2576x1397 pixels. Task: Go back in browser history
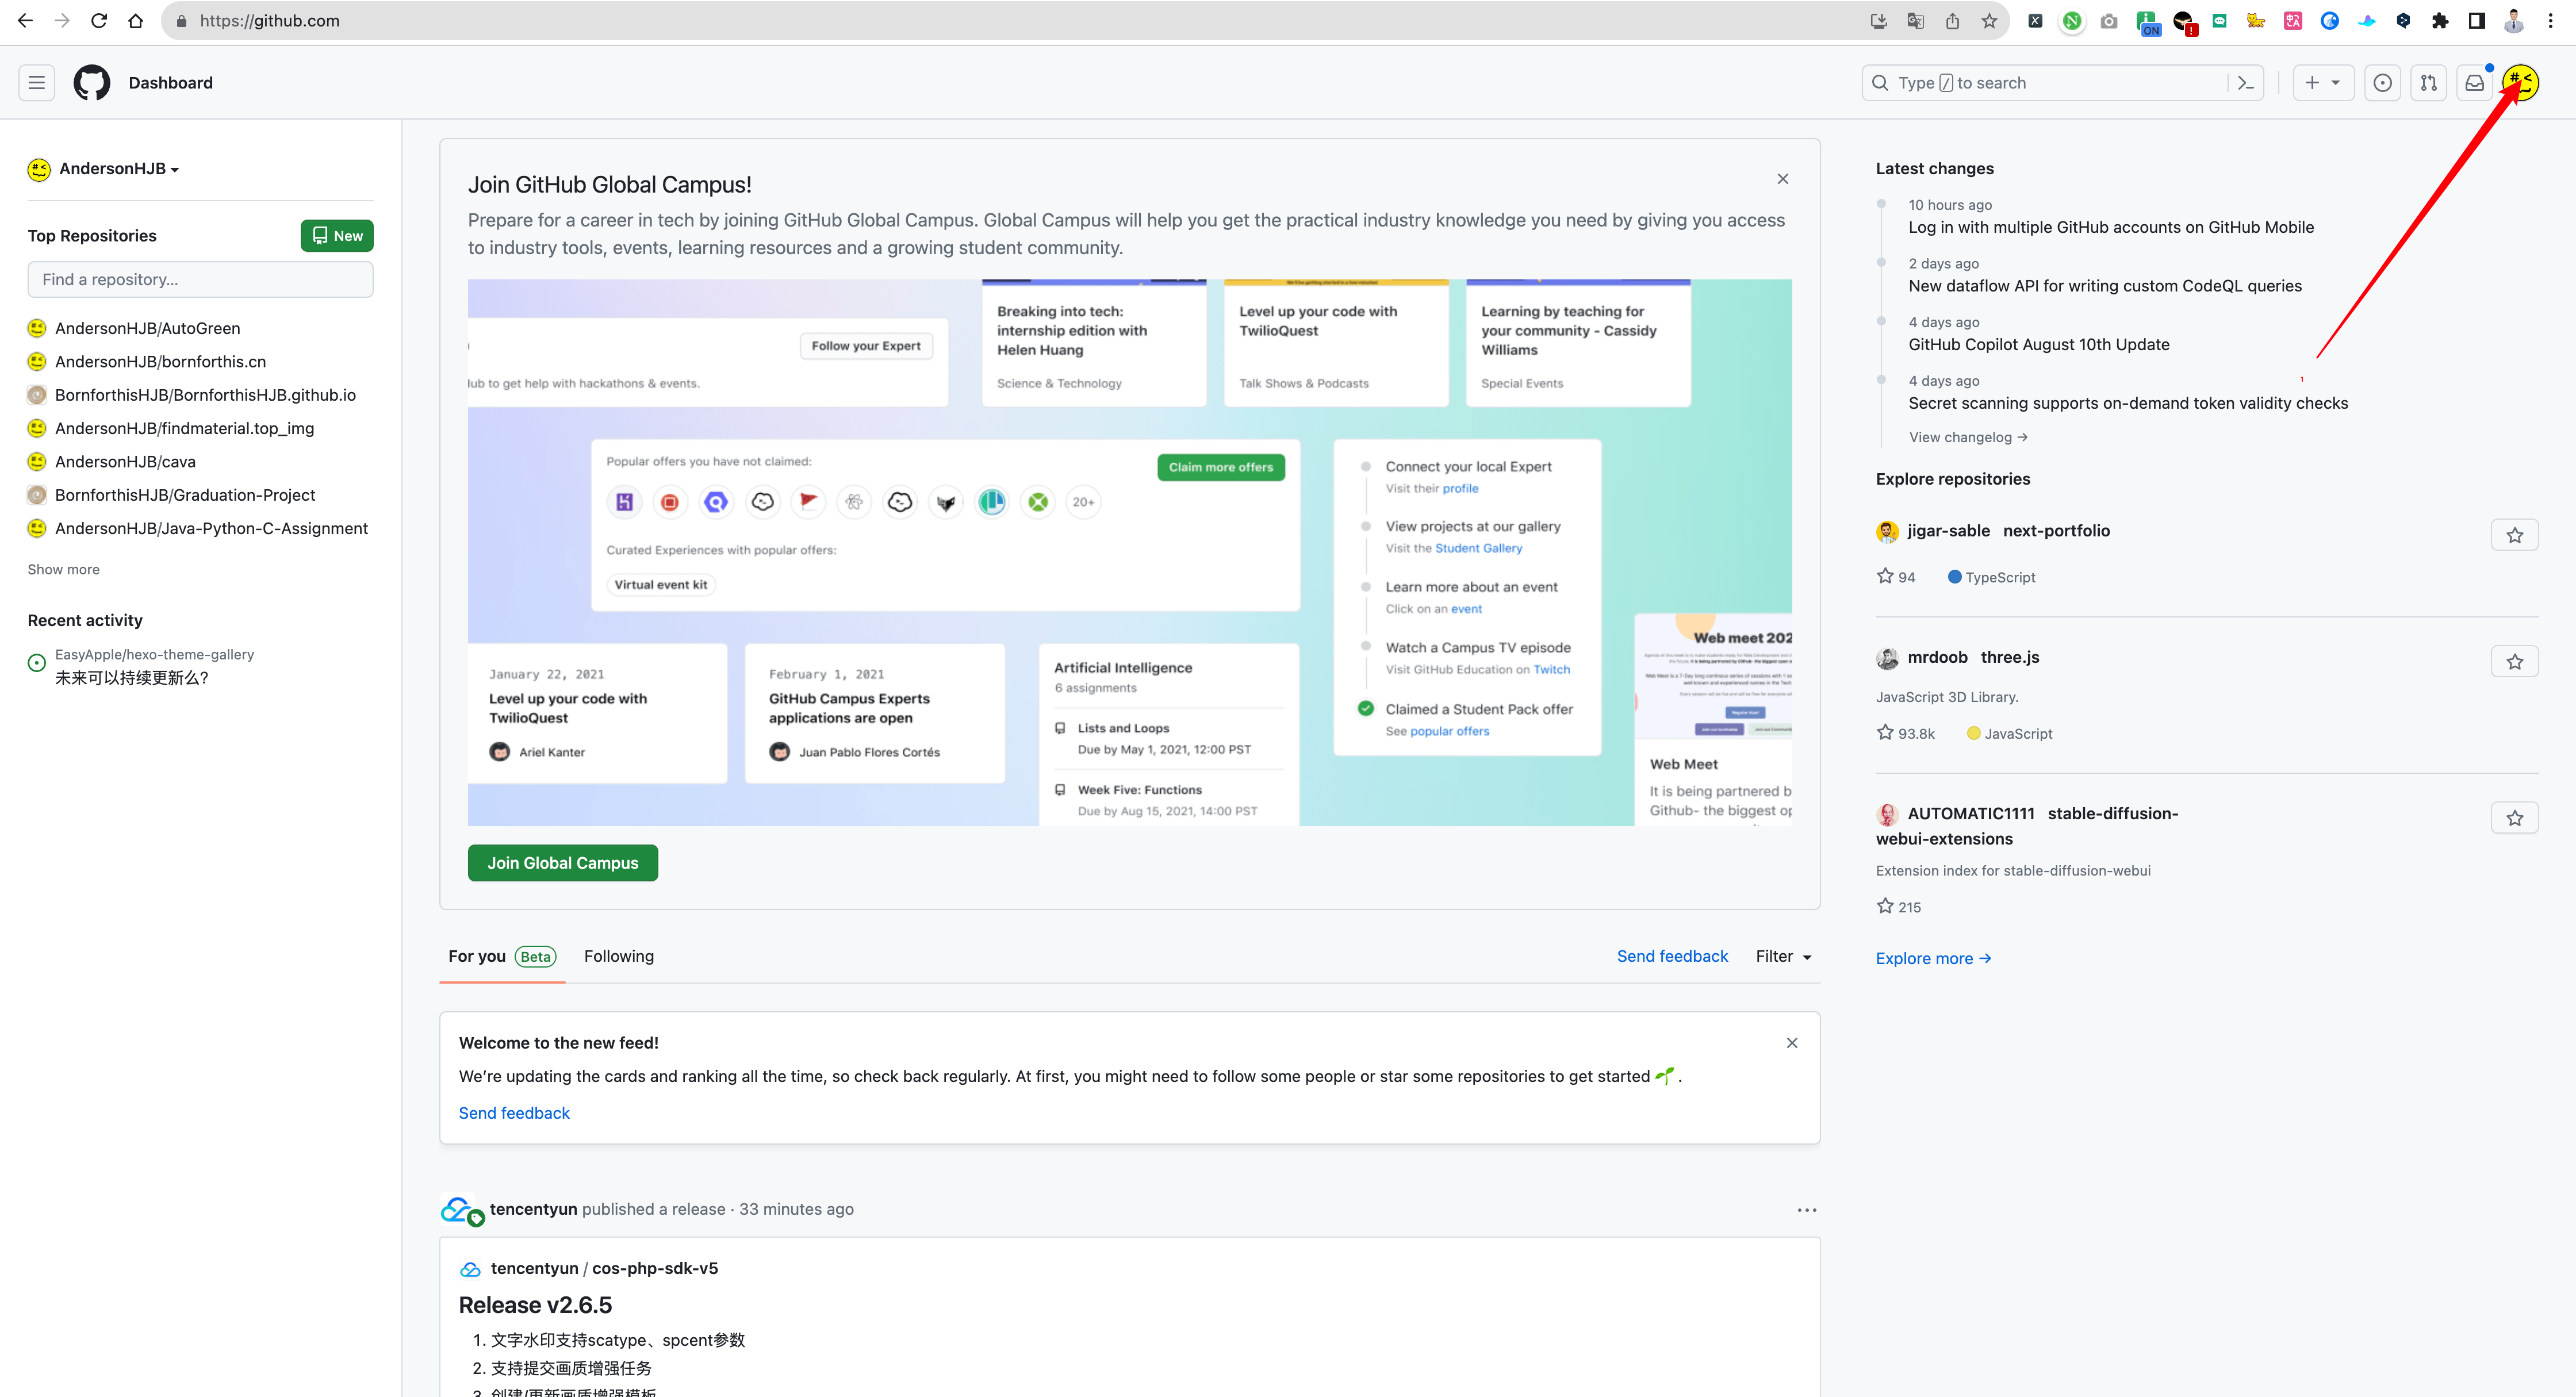[25, 21]
